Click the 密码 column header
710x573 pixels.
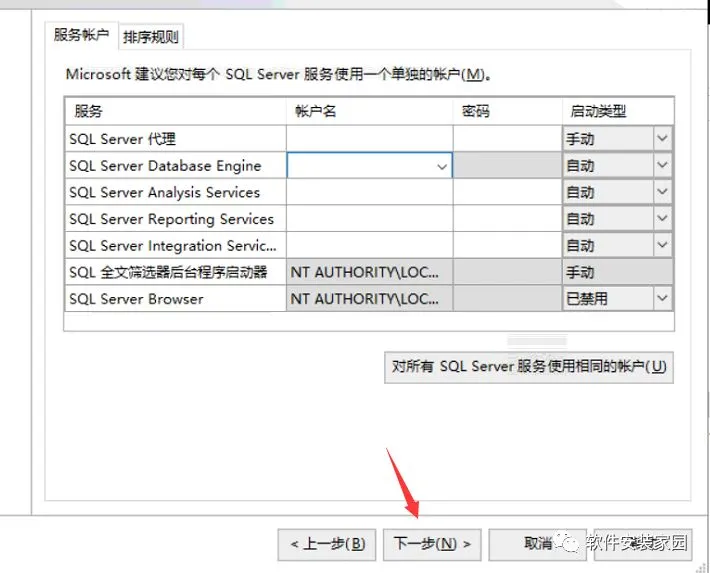507,111
